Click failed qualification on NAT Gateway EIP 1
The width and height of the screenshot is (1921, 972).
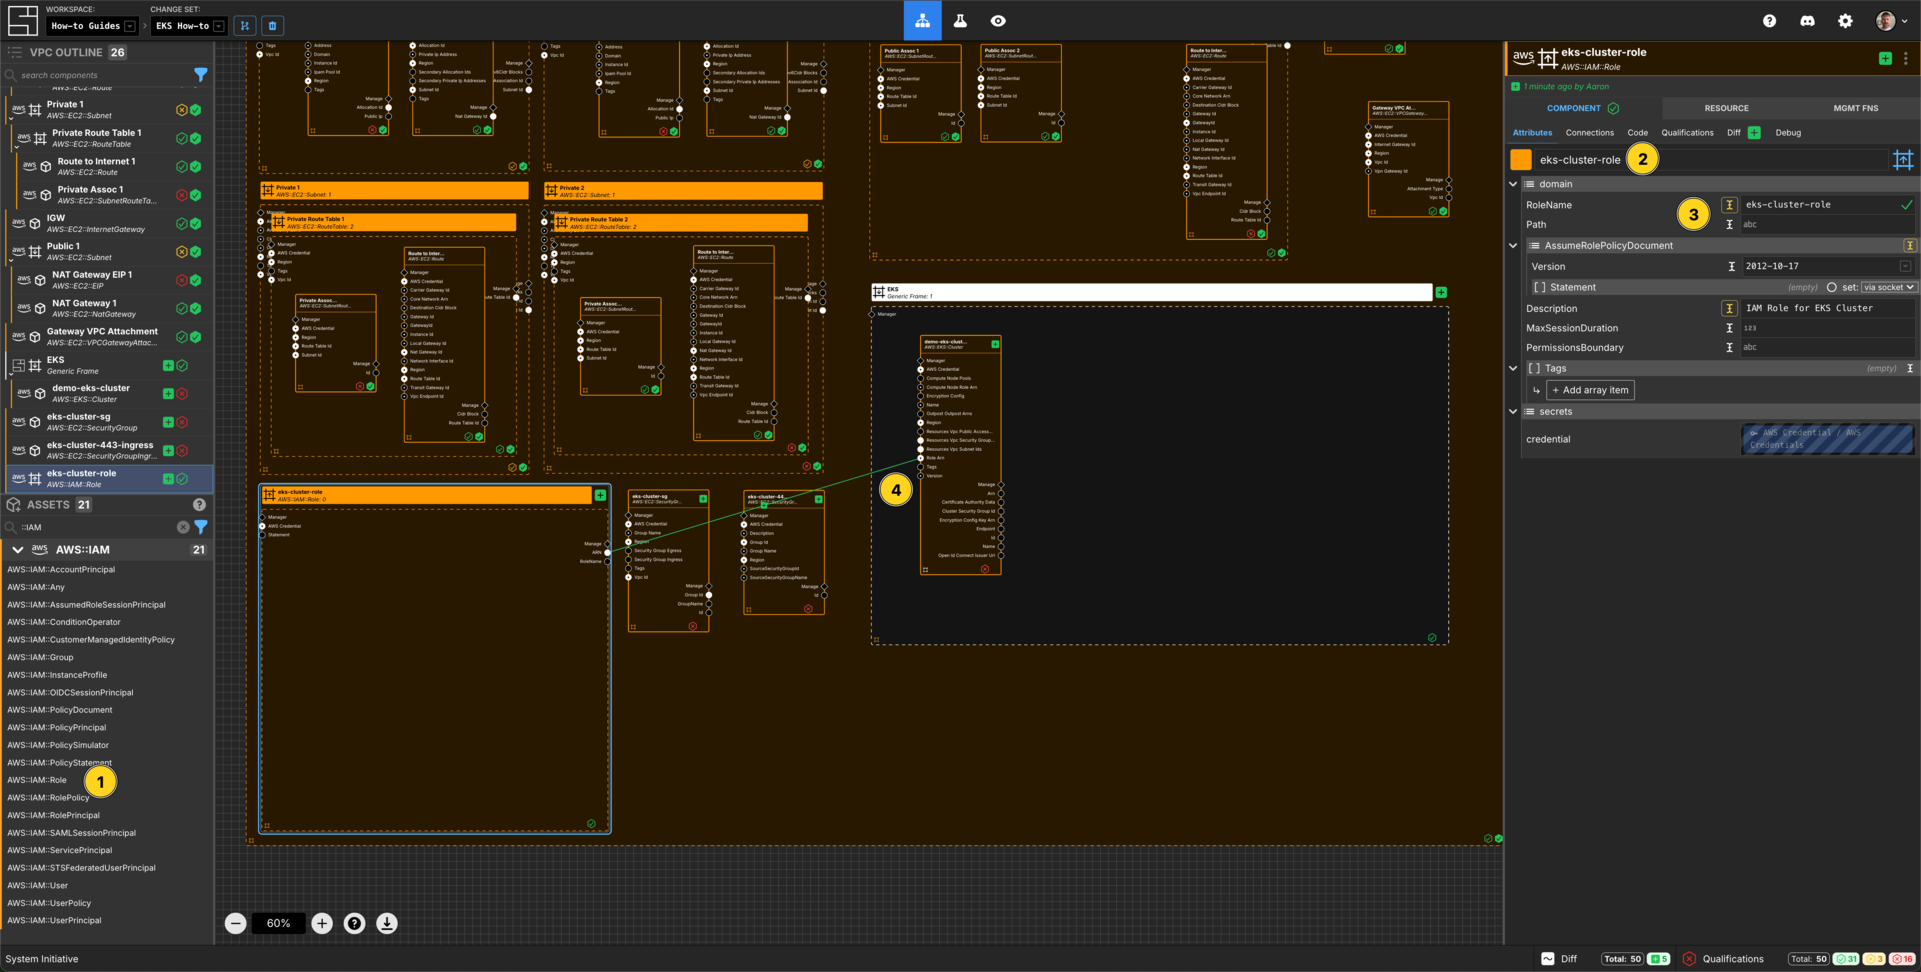(x=181, y=280)
